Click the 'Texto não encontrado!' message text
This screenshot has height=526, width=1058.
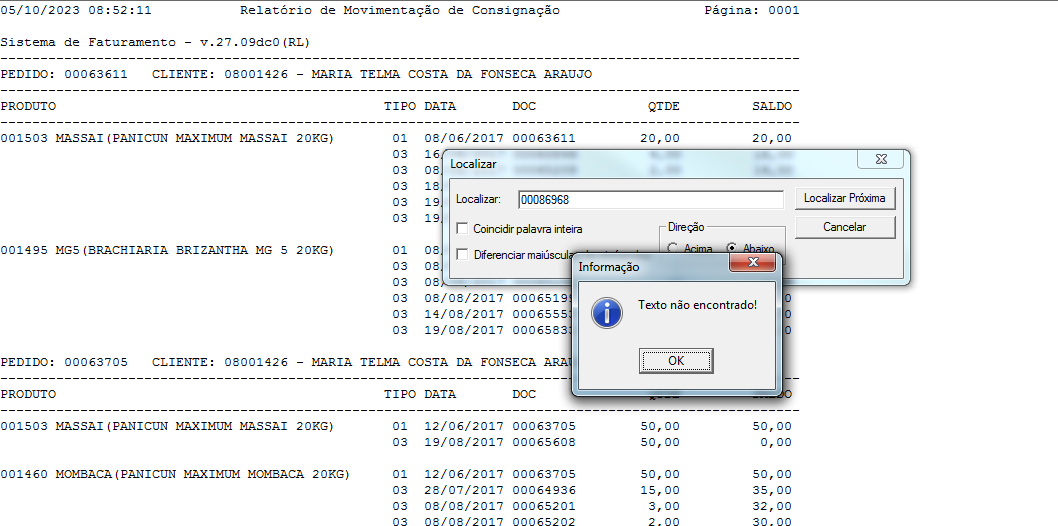698,305
